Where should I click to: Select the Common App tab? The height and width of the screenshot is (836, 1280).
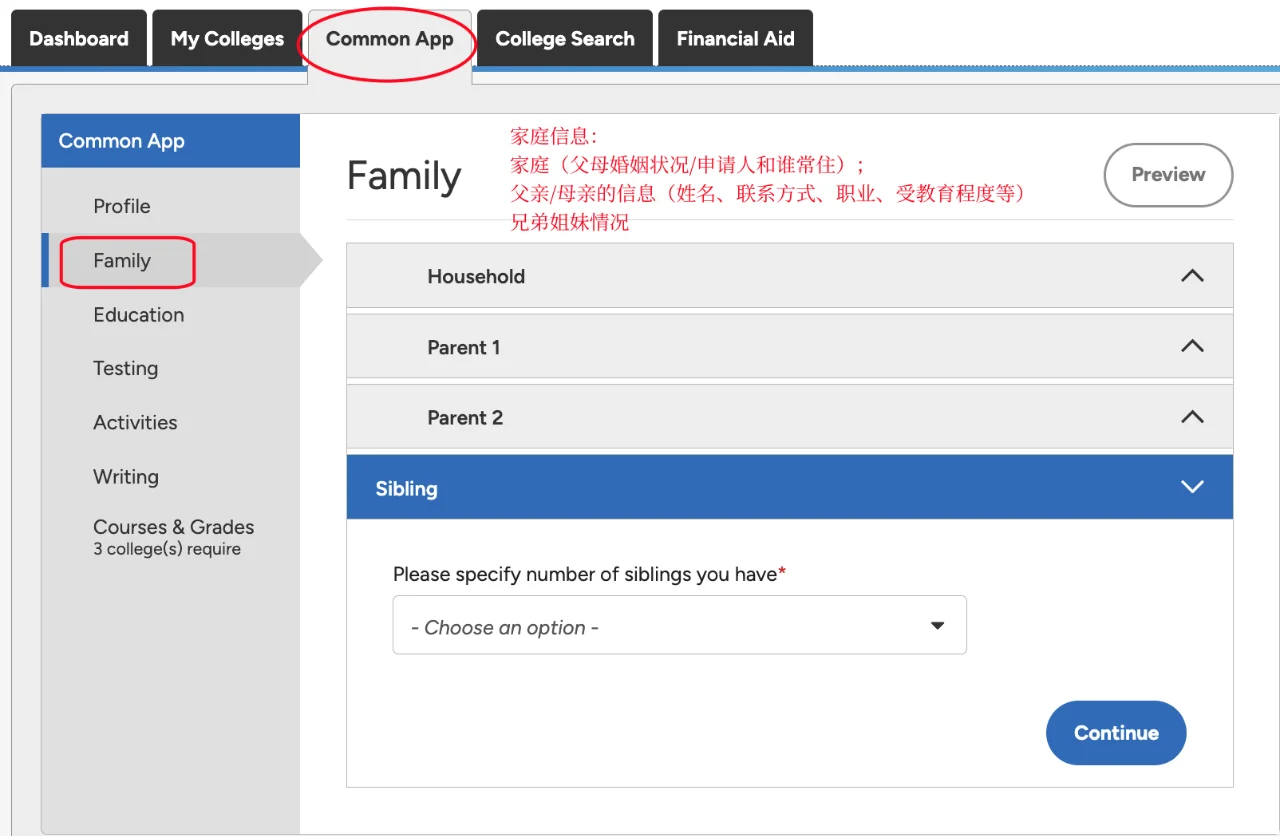coord(389,38)
